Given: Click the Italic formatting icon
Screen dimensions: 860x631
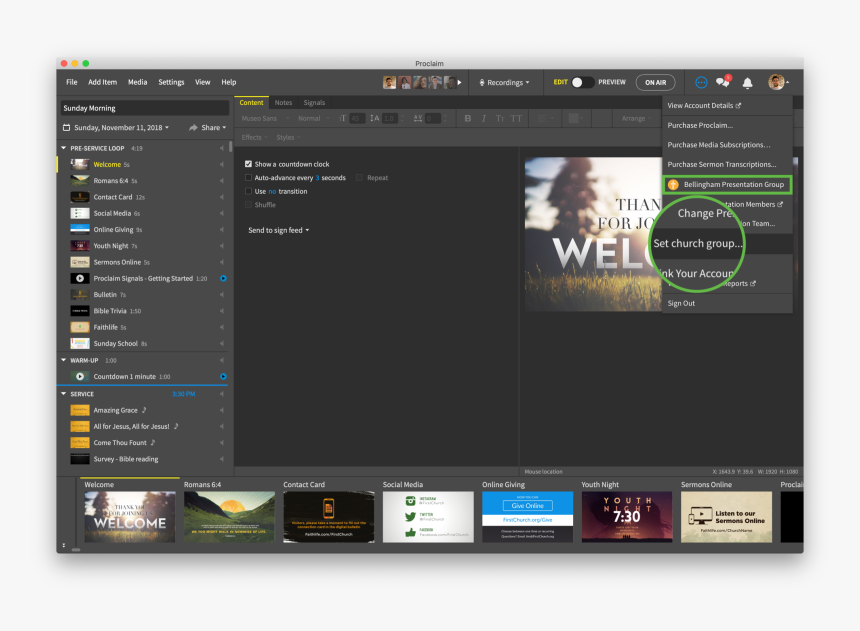Looking at the screenshot, I should tap(484, 118).
